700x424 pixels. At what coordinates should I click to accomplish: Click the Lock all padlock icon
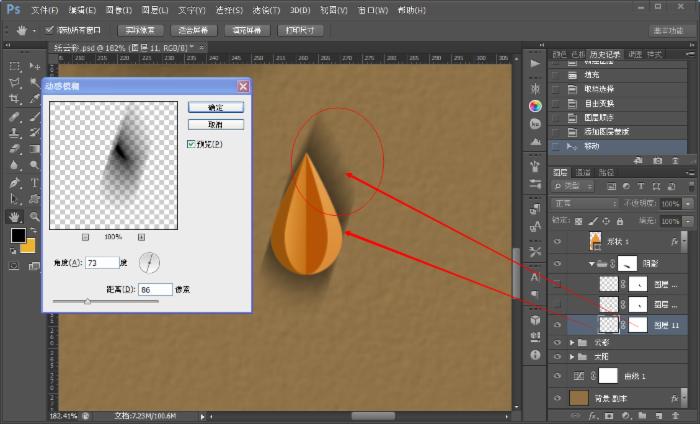[620, 221]
